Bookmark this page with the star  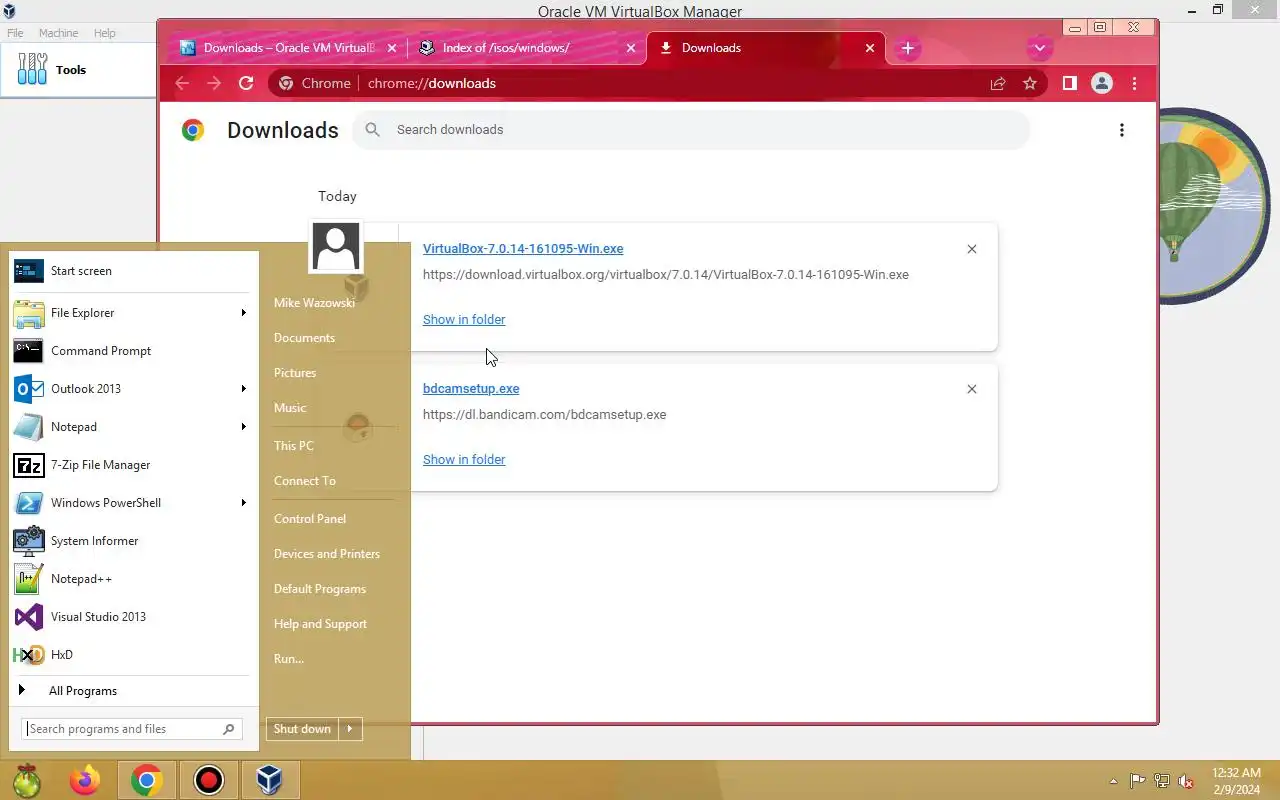point(1030,84)
